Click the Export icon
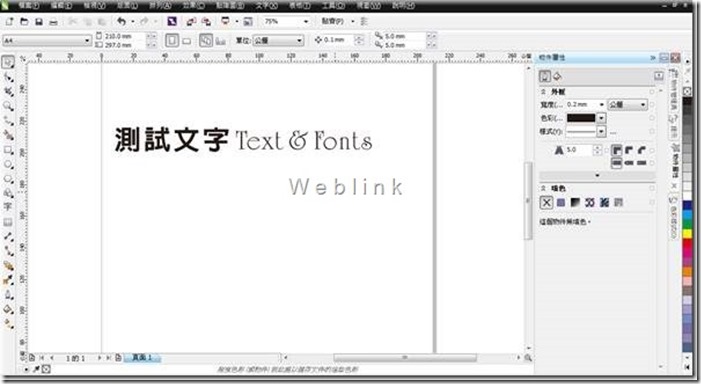Image resolution: width=701 pixels, height=384 pixels. click(x=206, y=21)
